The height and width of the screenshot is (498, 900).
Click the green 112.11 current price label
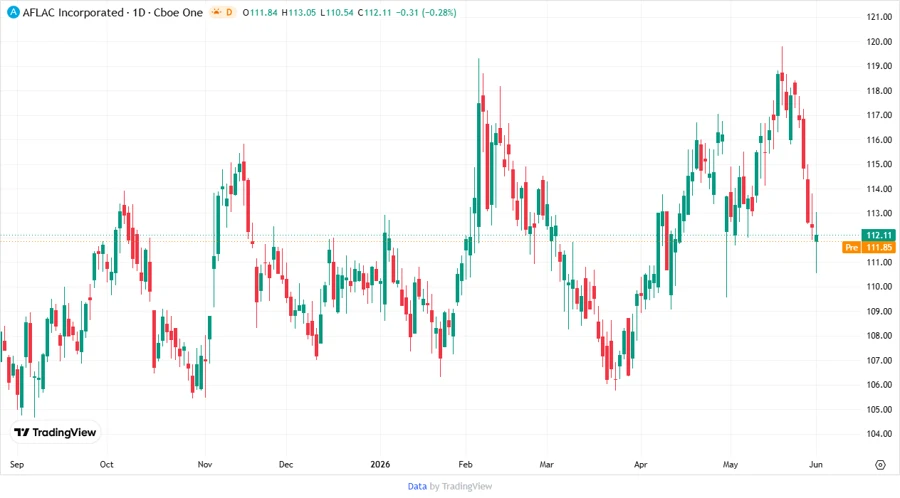879,235
